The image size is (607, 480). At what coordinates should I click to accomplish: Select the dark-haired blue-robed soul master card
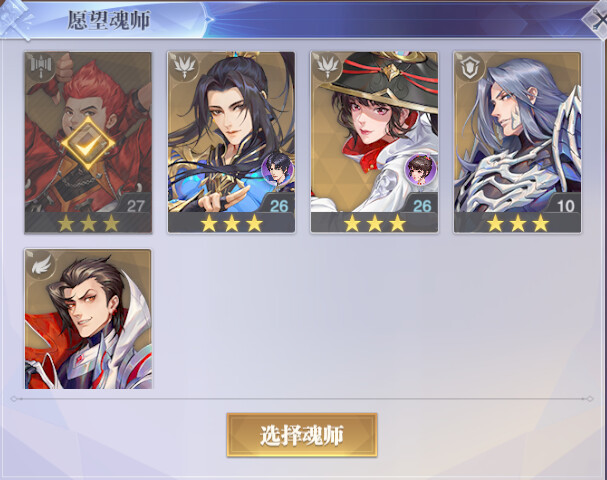click(x=231, y=142)
